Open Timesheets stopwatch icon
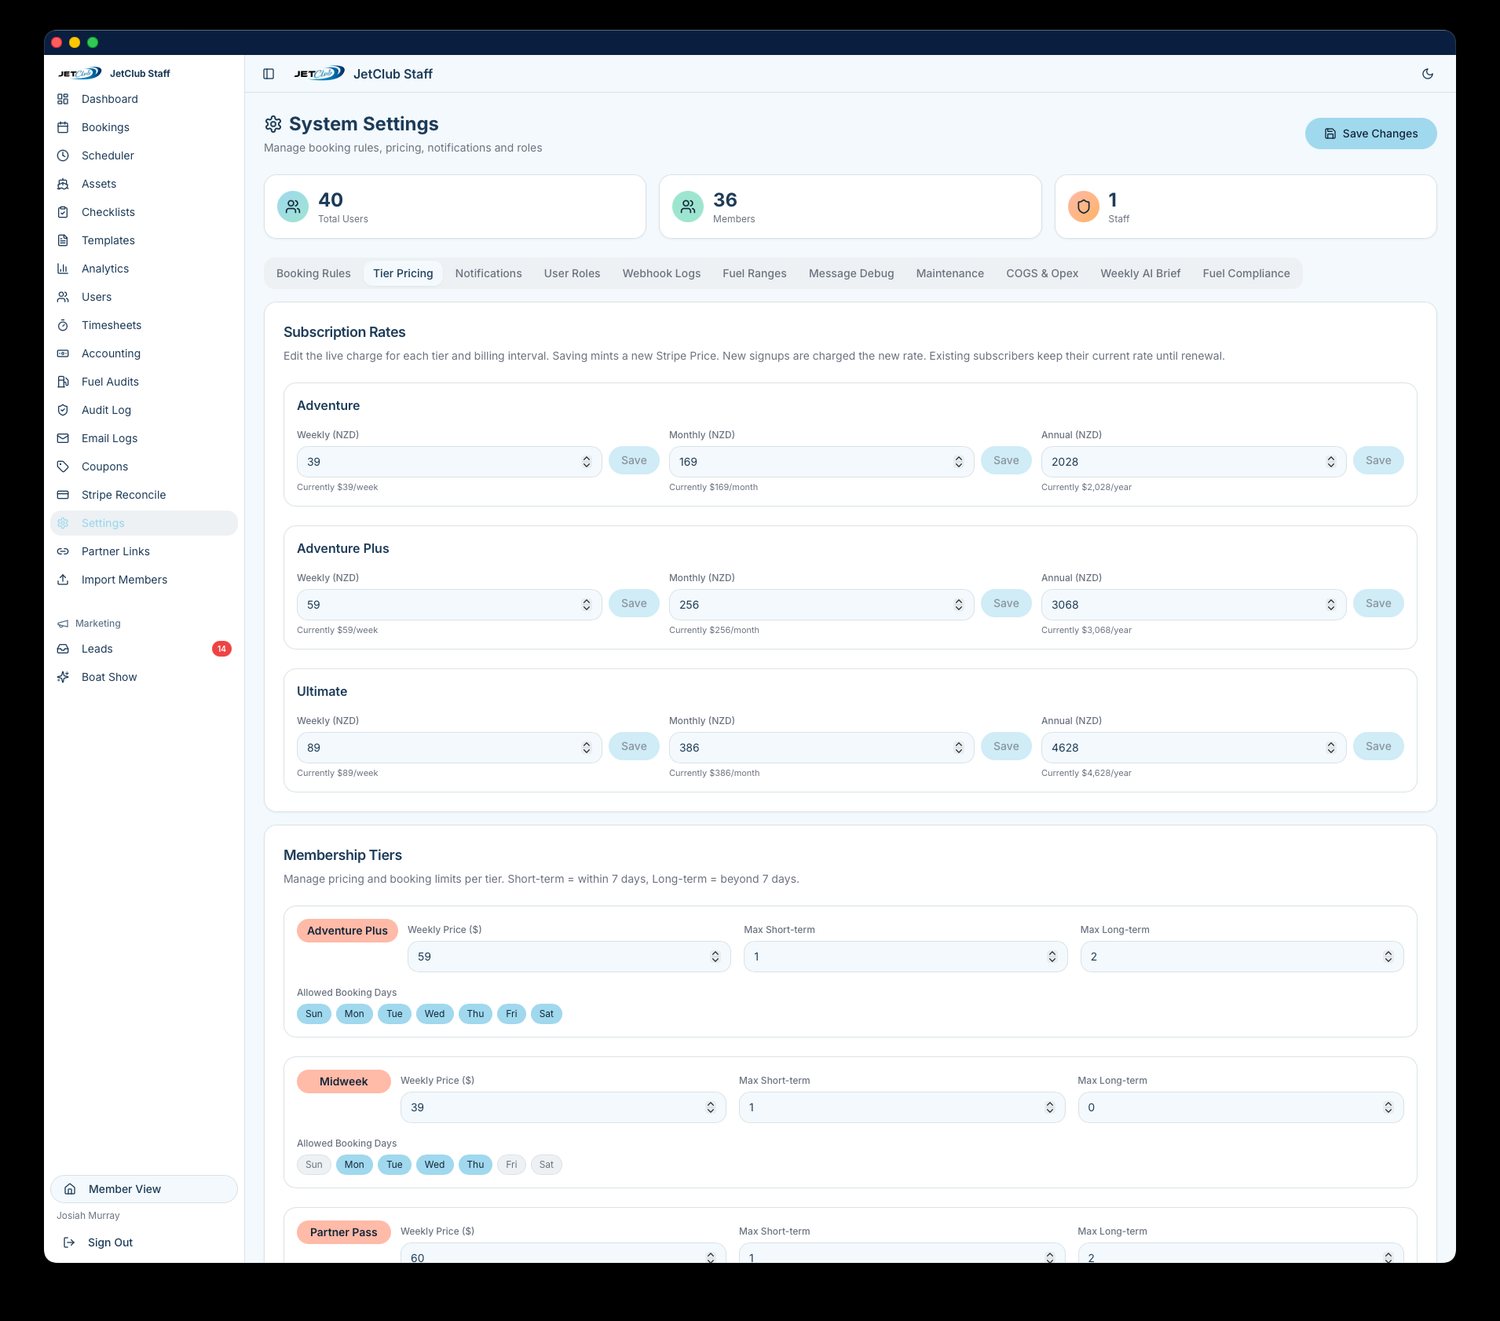The image size is (1500, 1321). [63, 325]
